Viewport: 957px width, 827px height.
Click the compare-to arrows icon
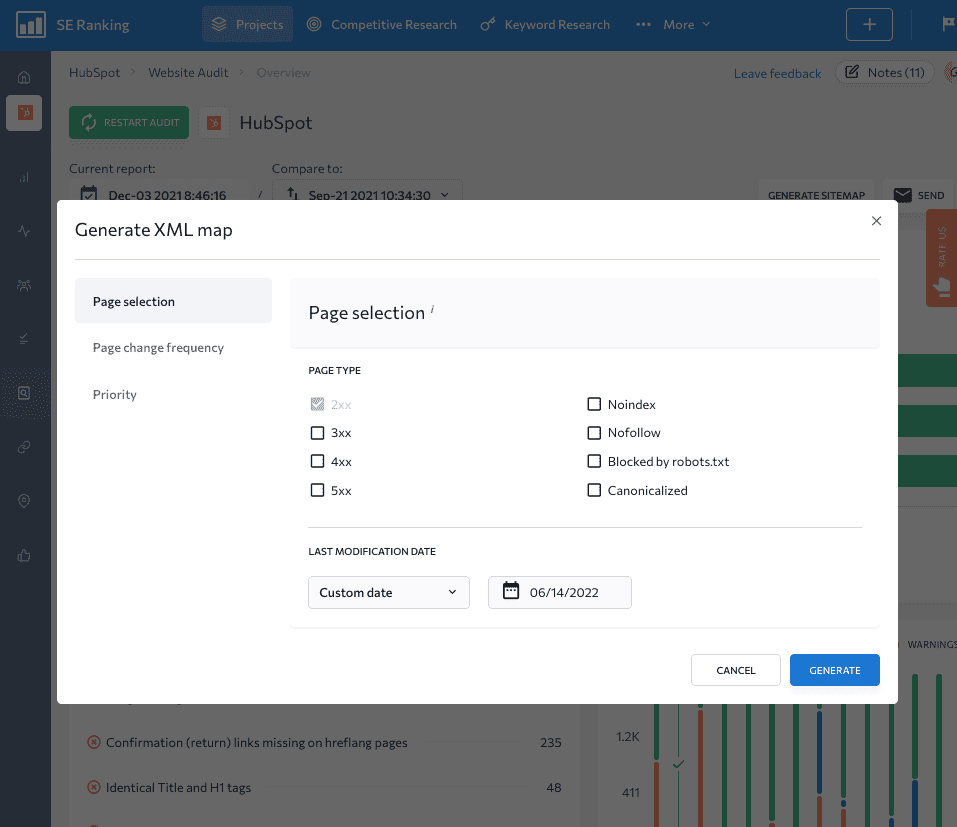[293, 193]
